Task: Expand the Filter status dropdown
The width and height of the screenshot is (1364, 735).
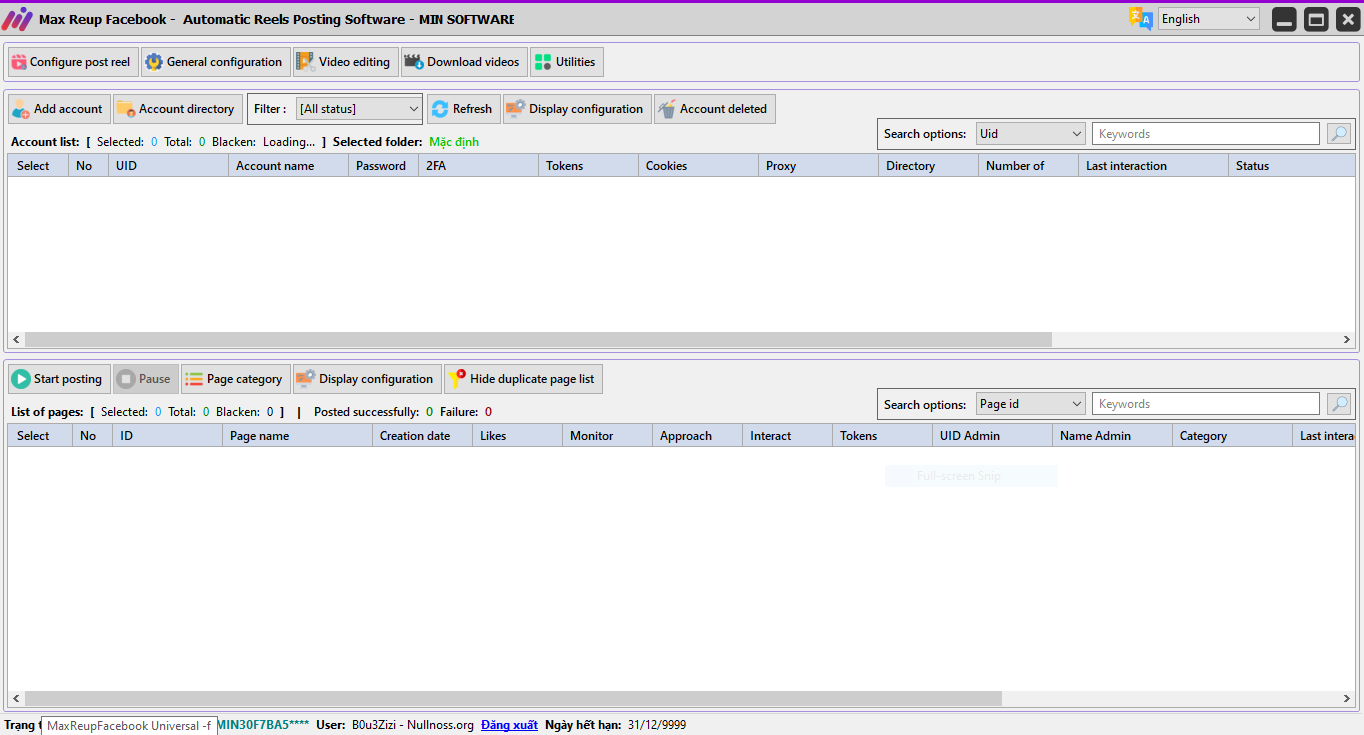Action: pyautogui.click(x=360, y=109)
